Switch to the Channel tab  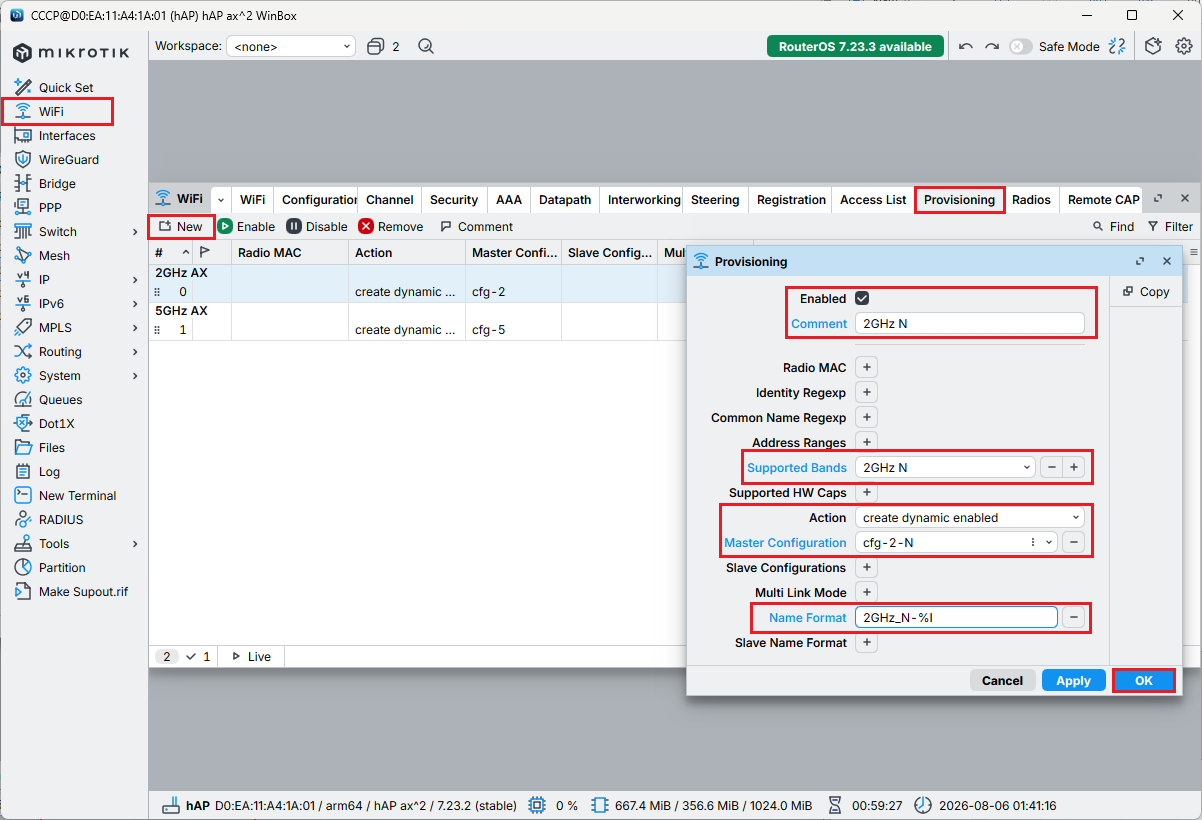(x=390, y=200)
